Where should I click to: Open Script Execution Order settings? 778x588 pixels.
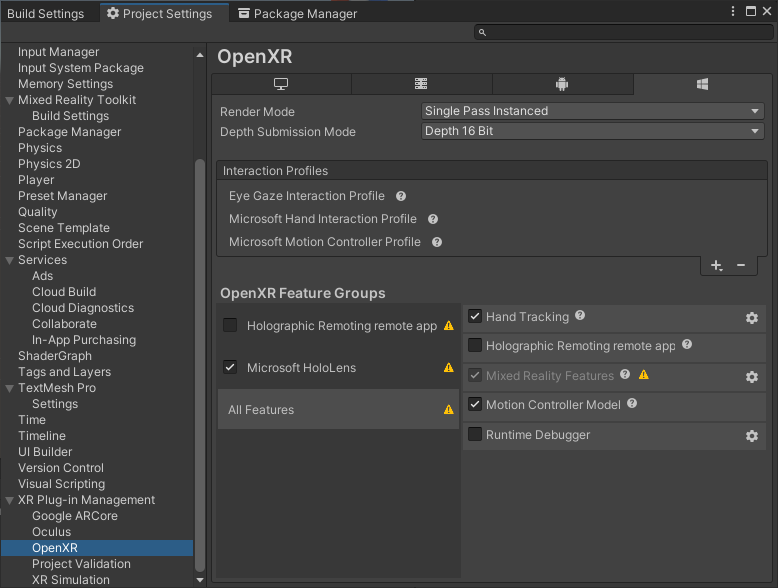(x=80, y=244)
